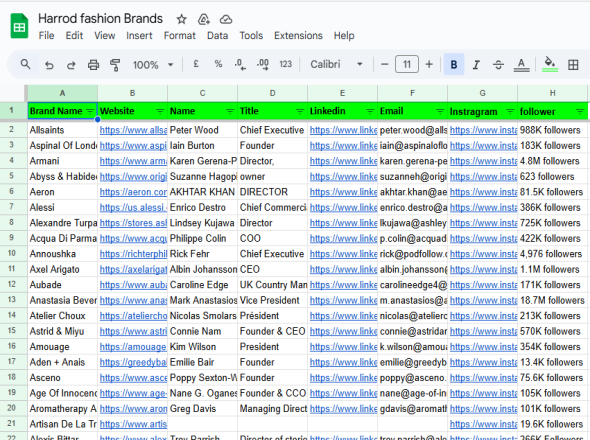Open the Armani Instagram link
This screenshot has height=440, width=590.
pyautogui.click(x=483, y=161)
